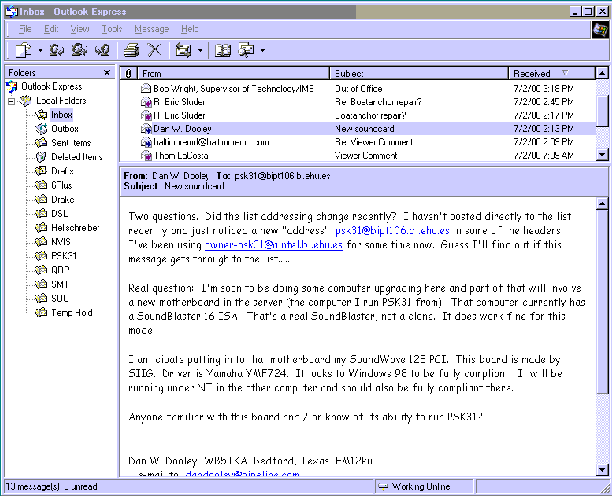Click the owner-psk31 email link in body
This screenshot has width=612, height=496.
tap(274, 245)
